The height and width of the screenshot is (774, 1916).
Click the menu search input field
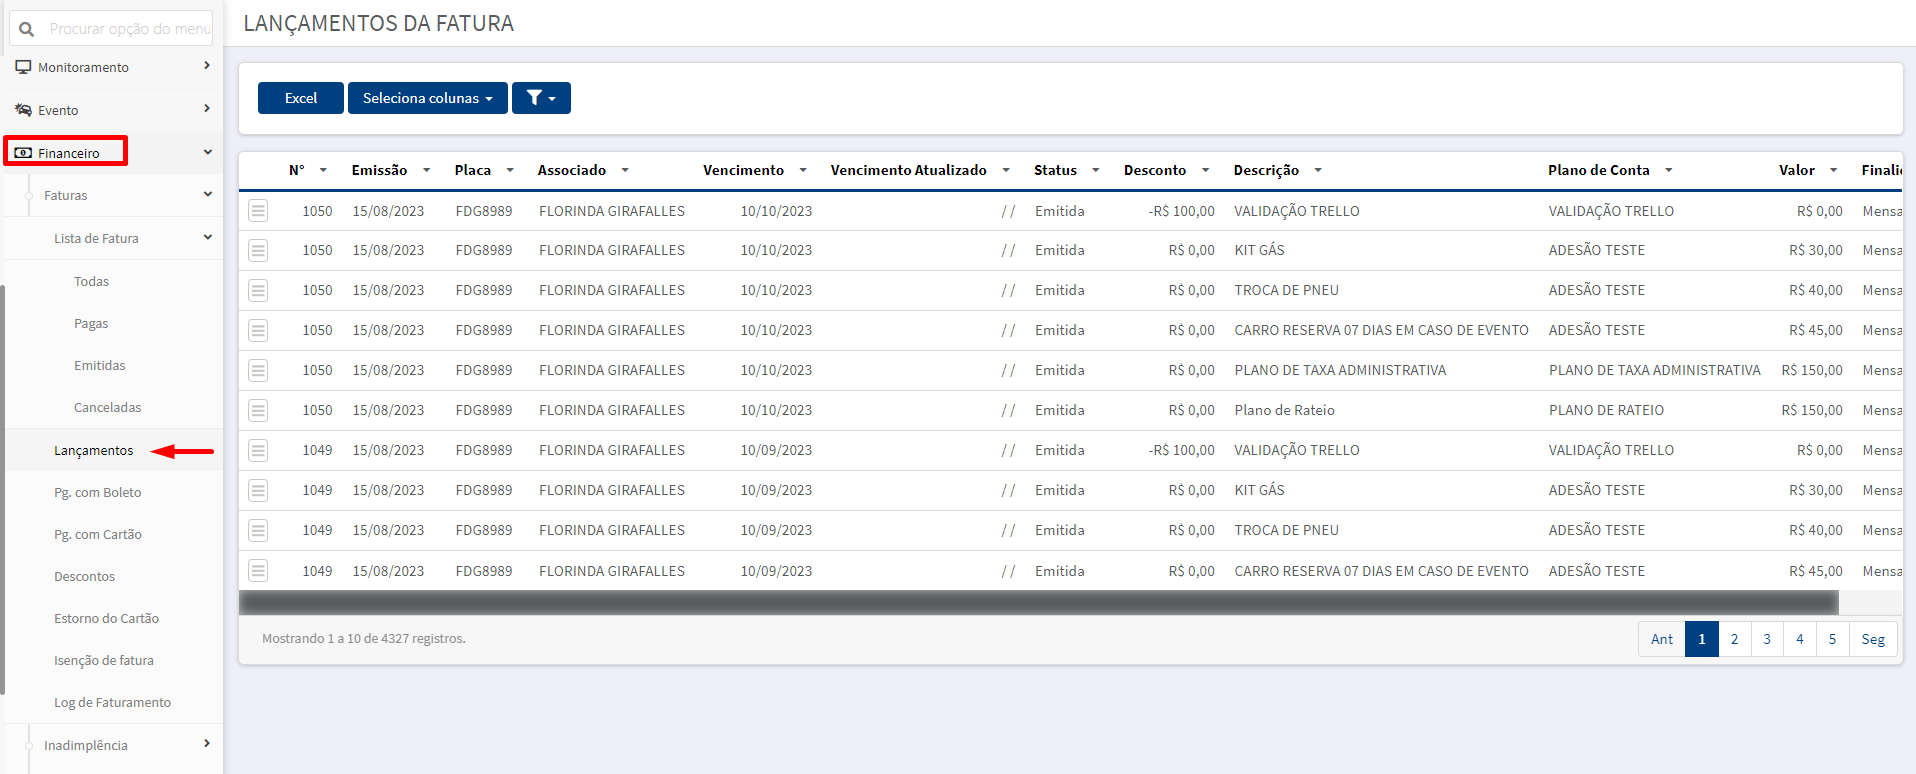click(111, 29)
